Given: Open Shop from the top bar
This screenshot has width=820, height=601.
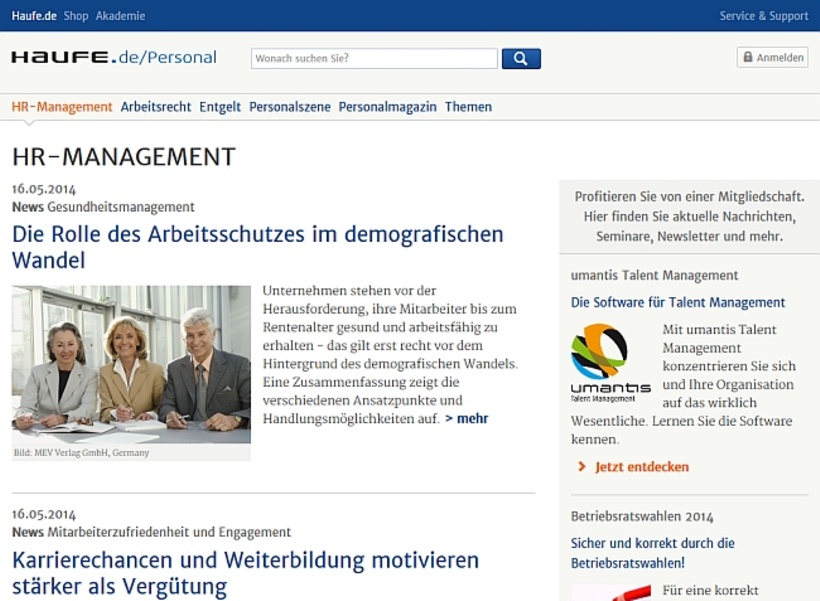Looking at the screenshot, I should click(75, 15).
